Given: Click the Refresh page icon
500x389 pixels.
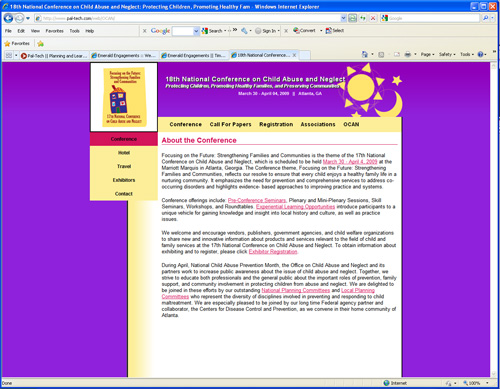Looking at the screenshot, I should coord(363,18).
